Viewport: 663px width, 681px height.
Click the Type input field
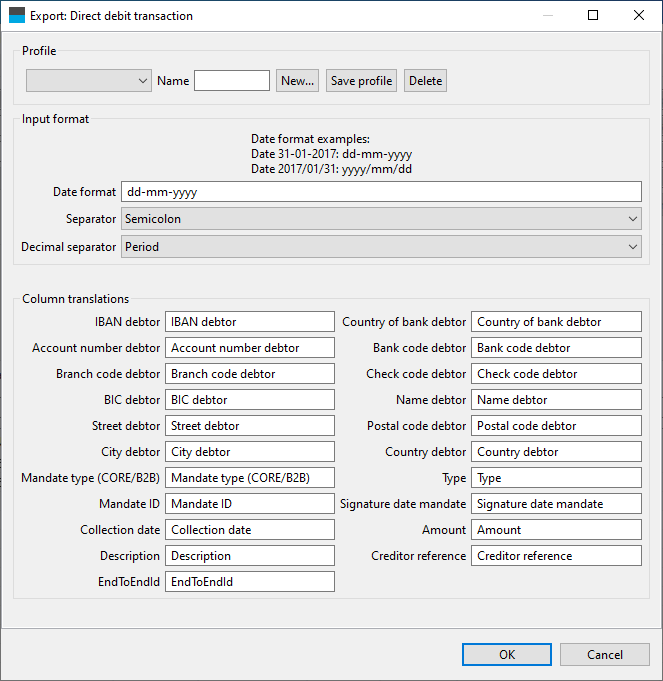pyautogui.click(x=556, y=478)
